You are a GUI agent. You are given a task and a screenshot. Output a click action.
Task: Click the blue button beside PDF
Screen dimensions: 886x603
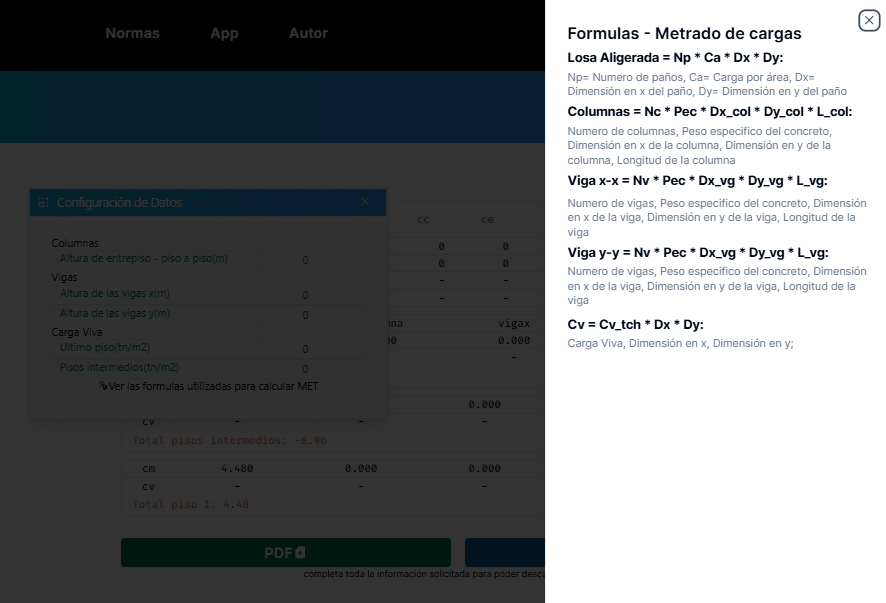point(505,552)
